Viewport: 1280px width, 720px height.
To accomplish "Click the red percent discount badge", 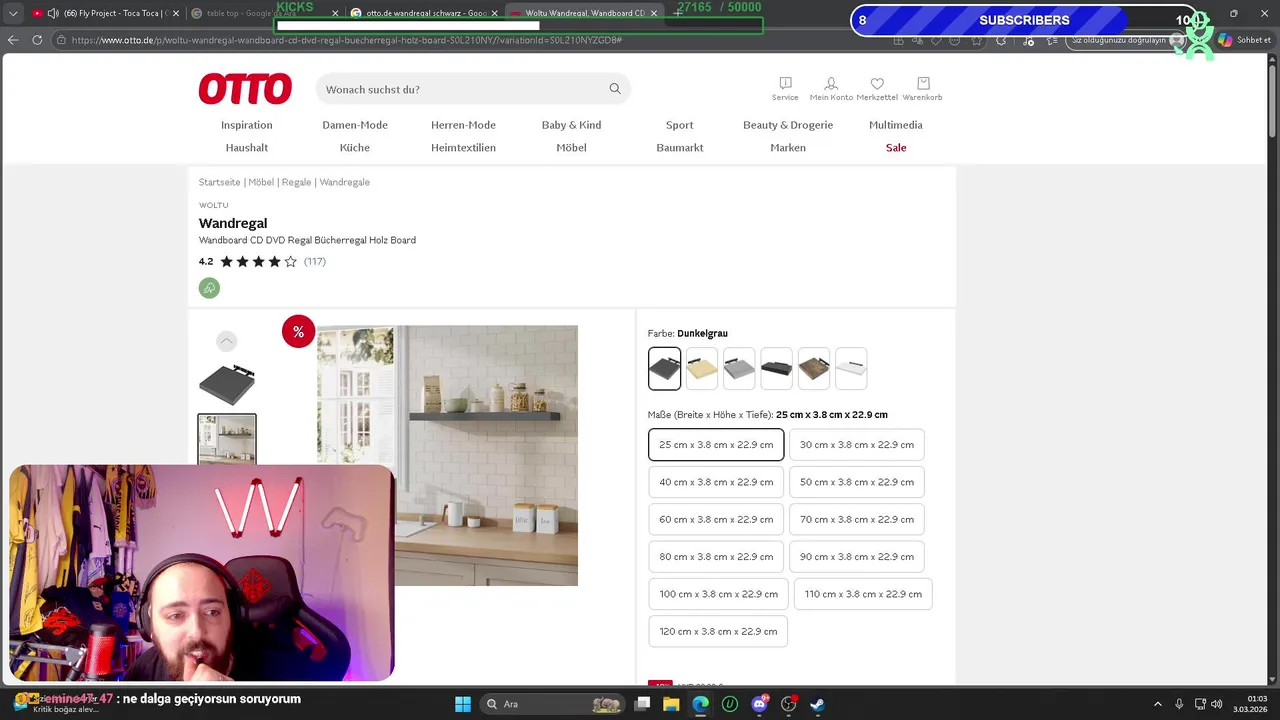I will pyautogui.click(x=298, y=332).
